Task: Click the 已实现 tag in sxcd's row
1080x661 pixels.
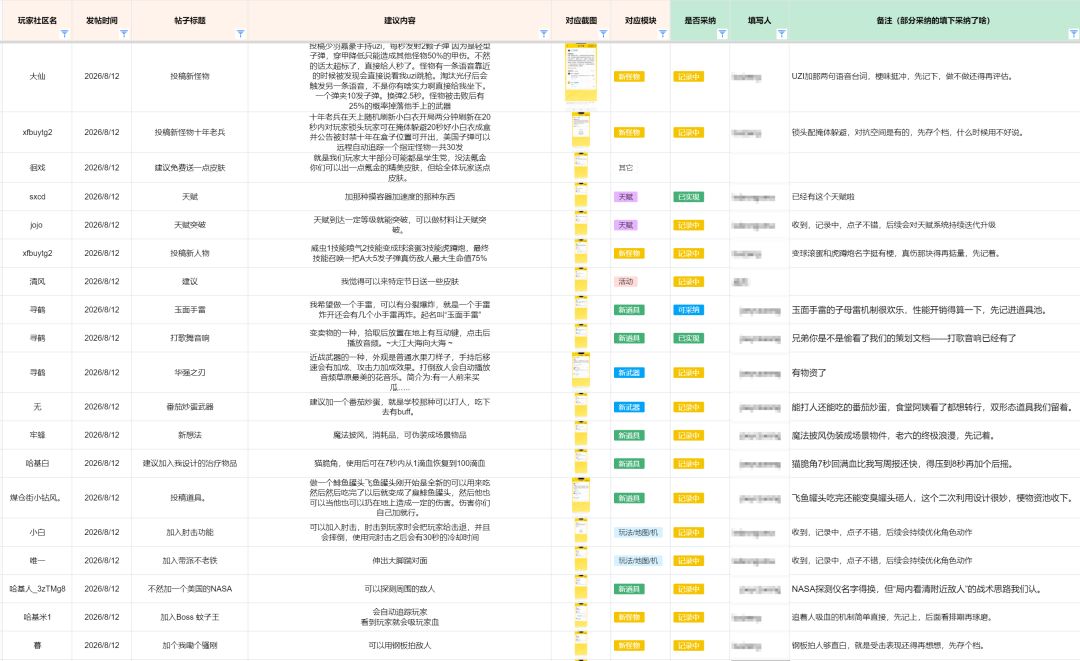Action: 688,197
